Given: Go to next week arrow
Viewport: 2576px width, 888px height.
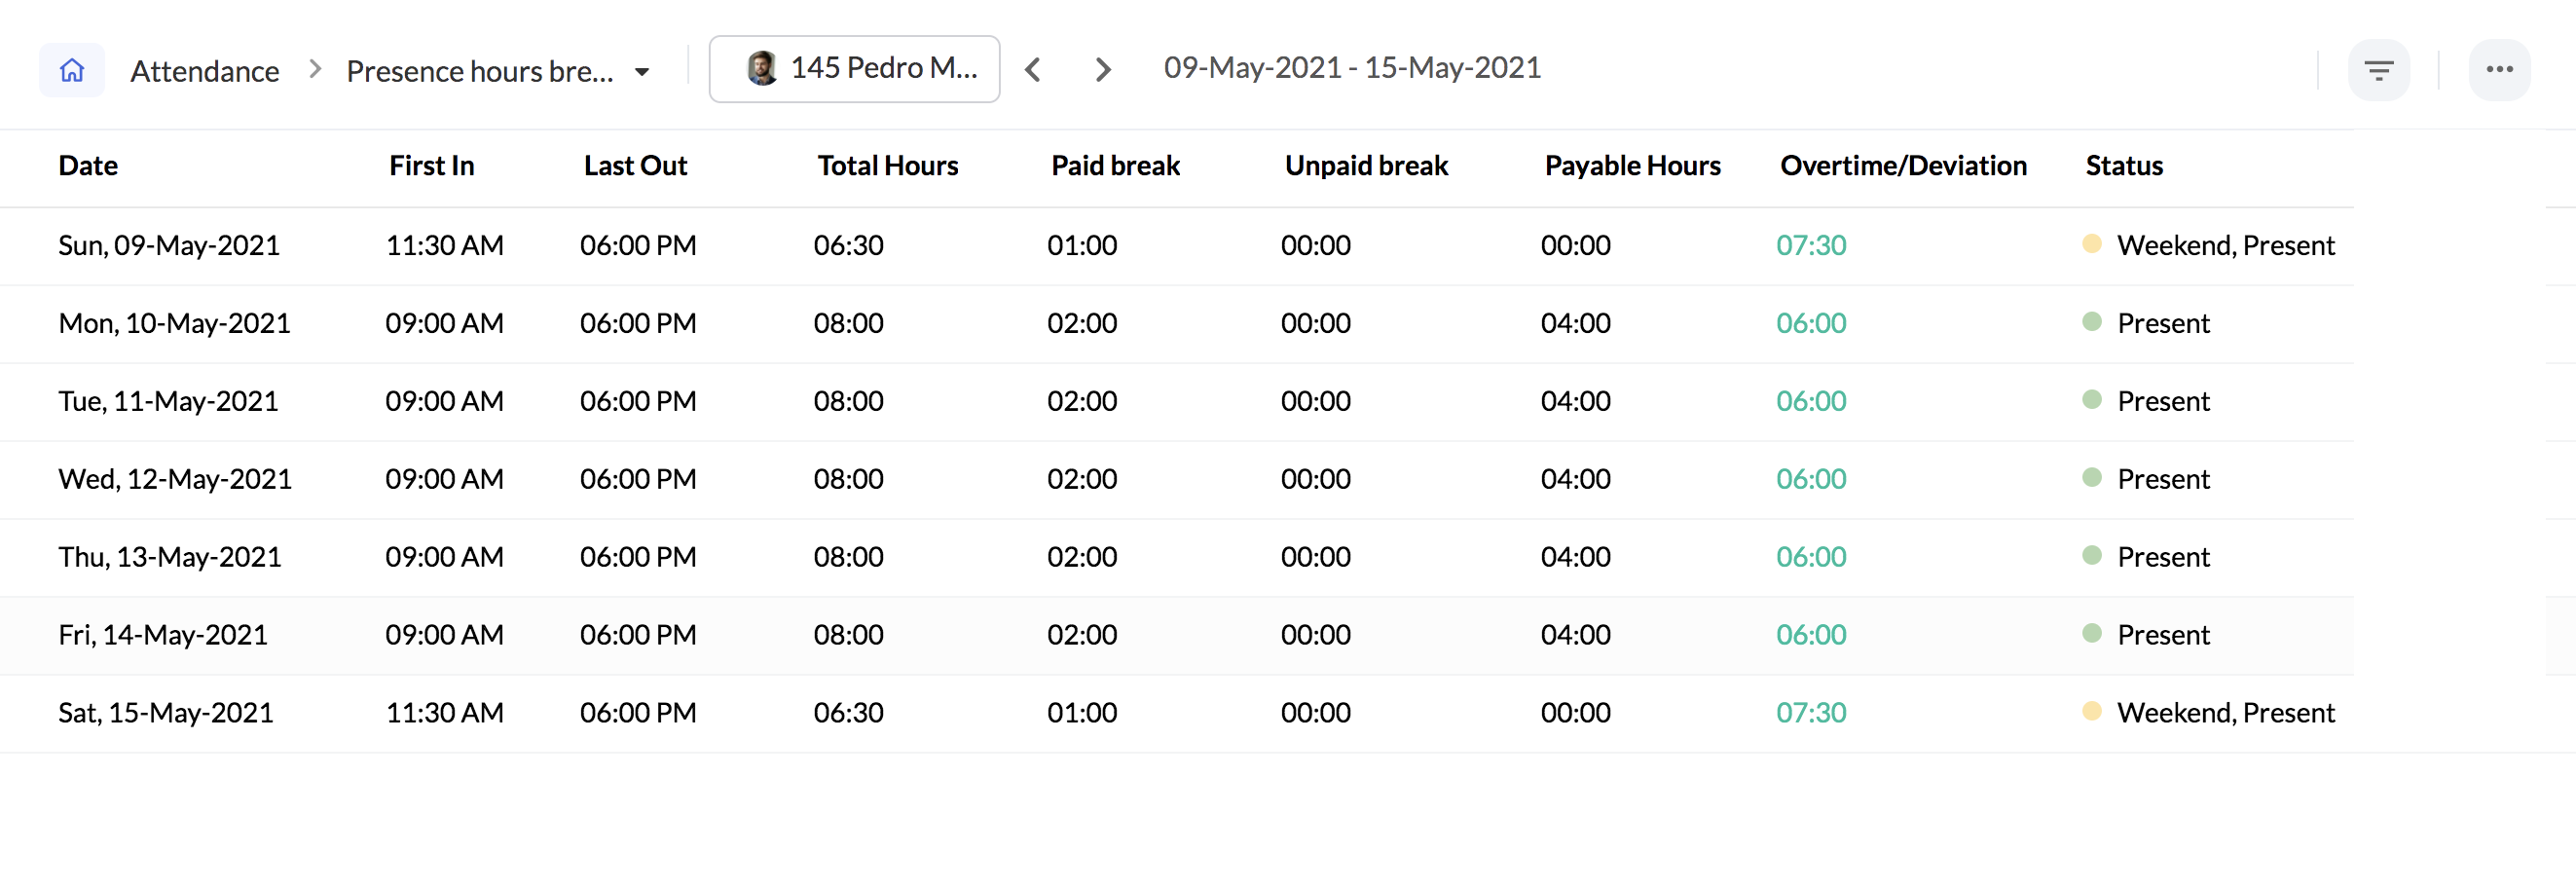Looking at the screenshot, I should point(1102,70).
